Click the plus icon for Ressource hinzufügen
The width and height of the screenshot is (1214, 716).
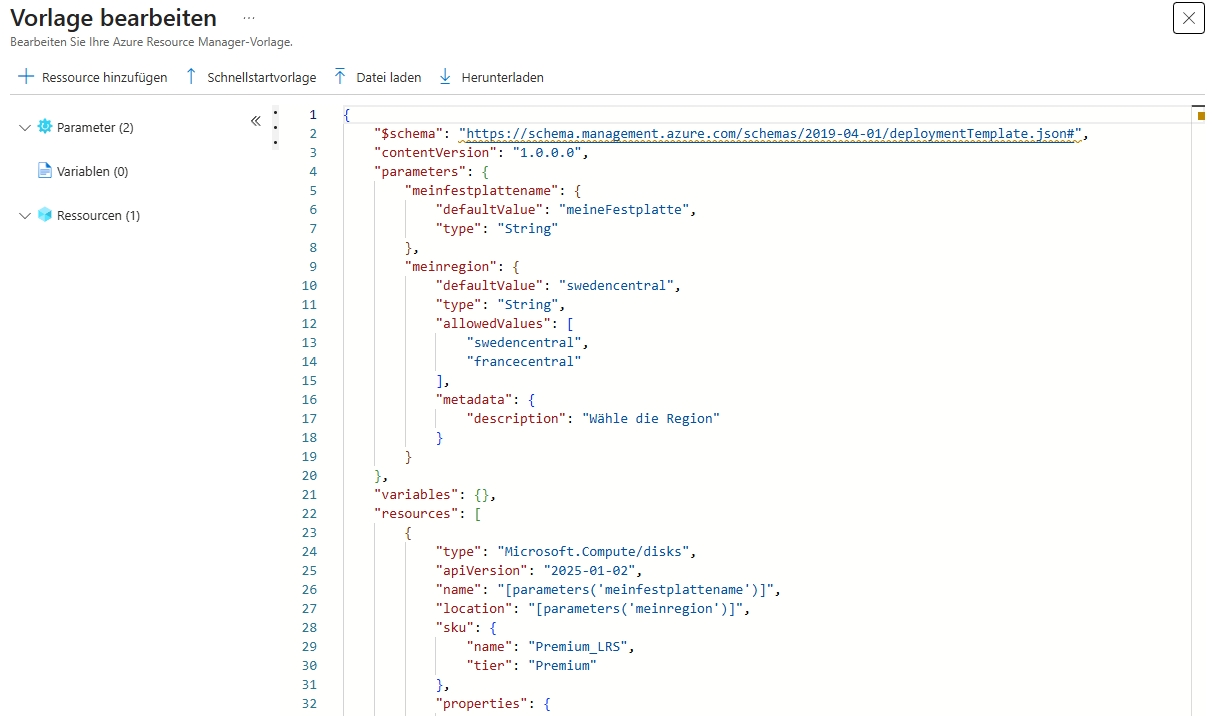pos(26,77)
